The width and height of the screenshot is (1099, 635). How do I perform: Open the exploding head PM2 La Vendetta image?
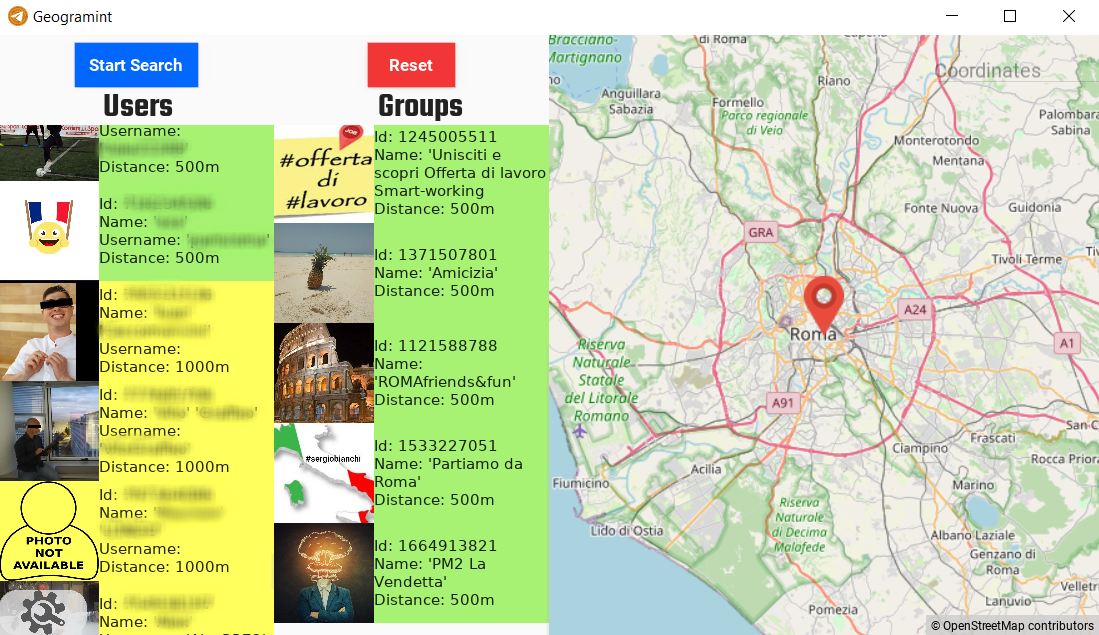tap(324, 573)
